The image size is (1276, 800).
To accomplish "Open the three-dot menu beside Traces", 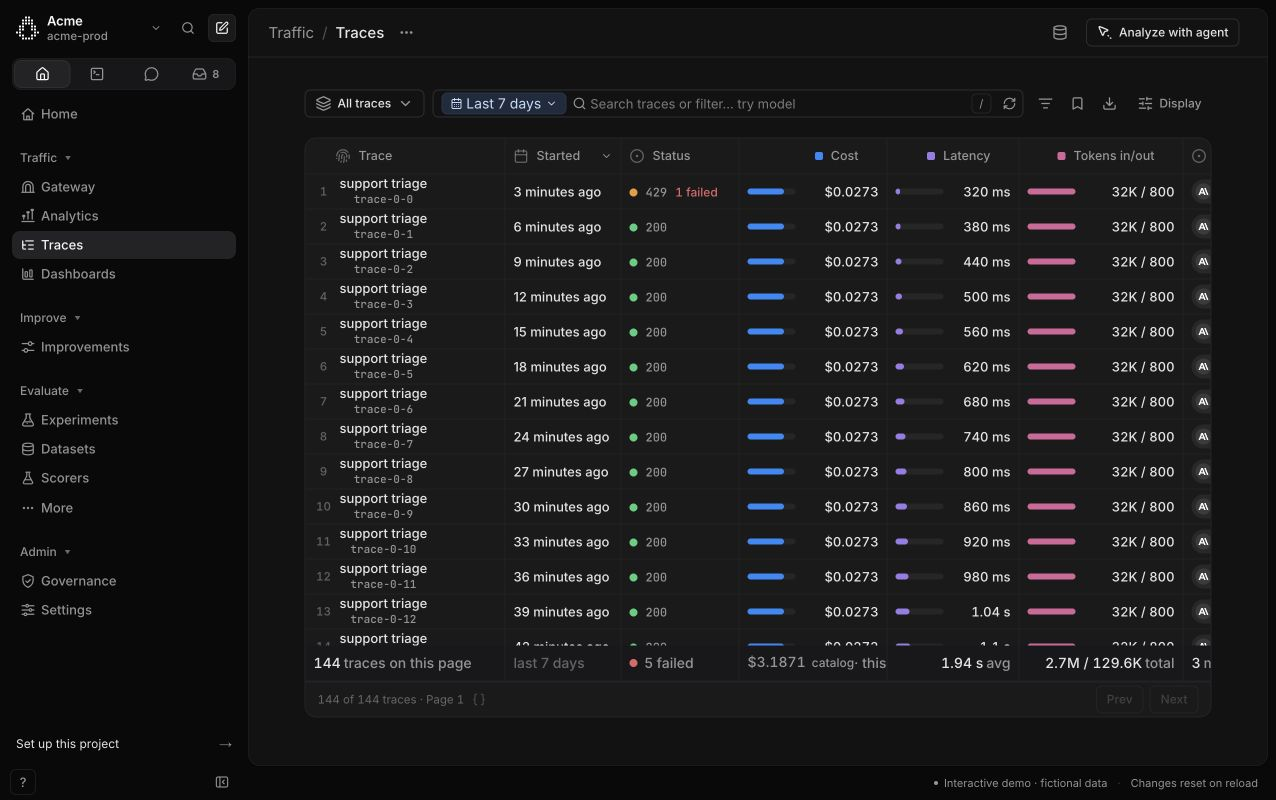I will (406, 33).
